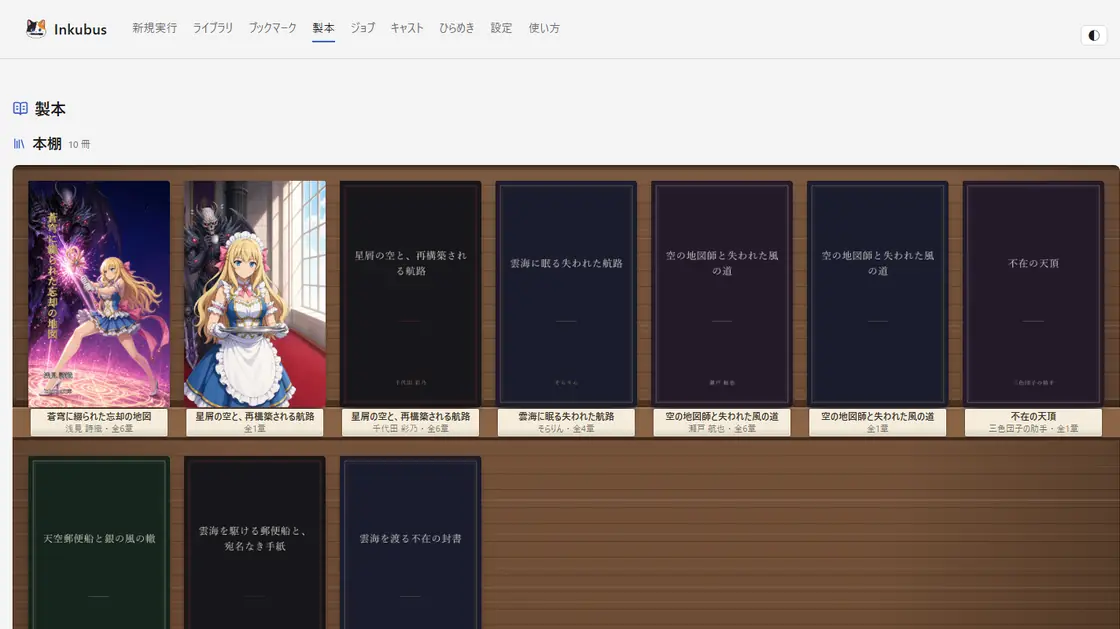Select the 製本 nav tab
1120x629 pixels.
tap(323, 28)
